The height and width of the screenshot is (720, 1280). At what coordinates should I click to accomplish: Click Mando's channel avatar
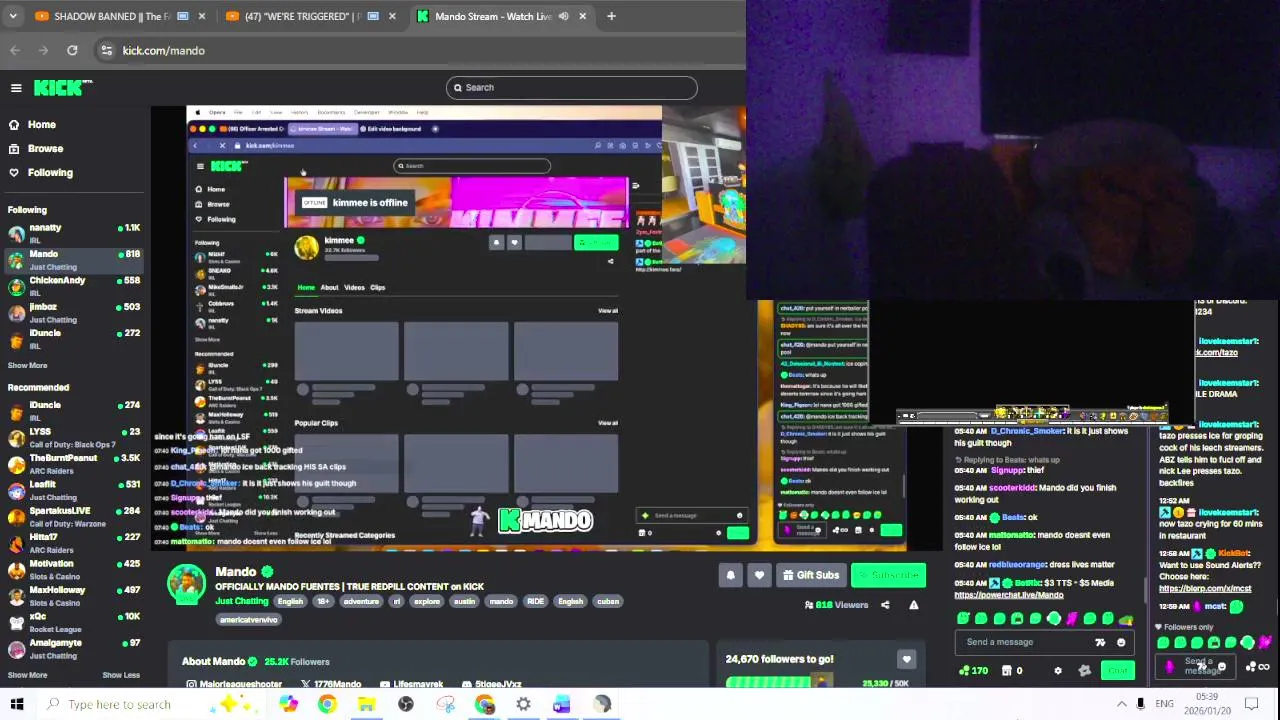(x=186, y=585)
